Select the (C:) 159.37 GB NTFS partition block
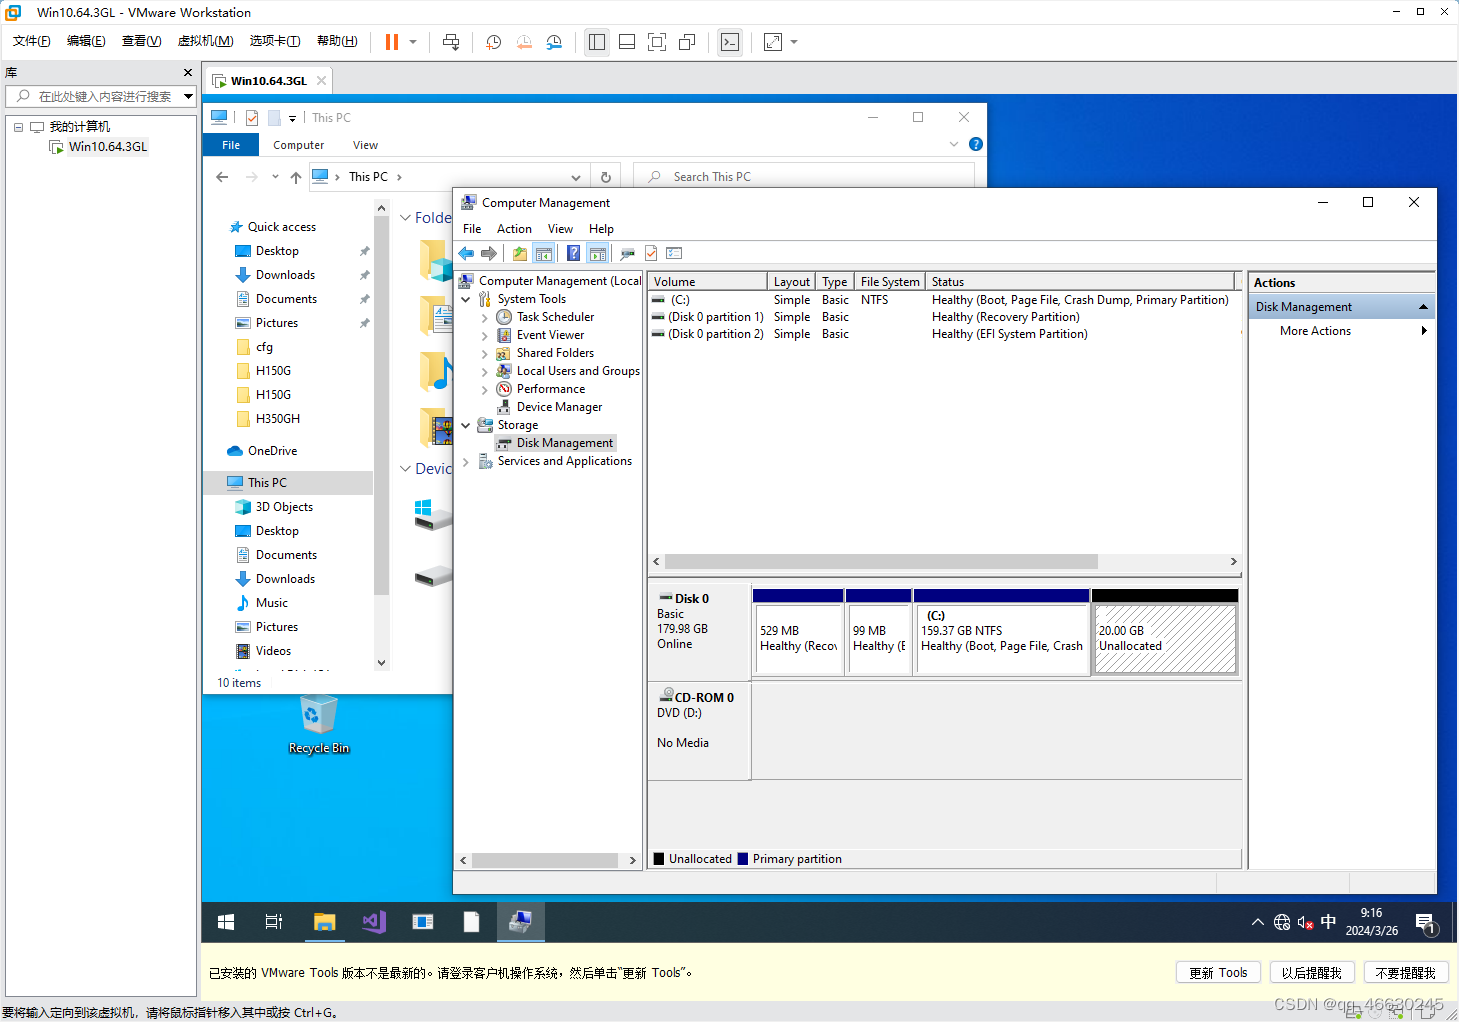Screen dimensions: 1459x1022 click(x=1002, y=632)
